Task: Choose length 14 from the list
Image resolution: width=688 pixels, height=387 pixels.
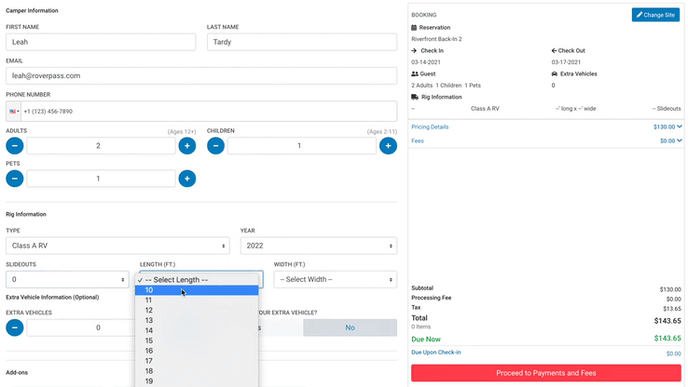Action: pos(197,330)
